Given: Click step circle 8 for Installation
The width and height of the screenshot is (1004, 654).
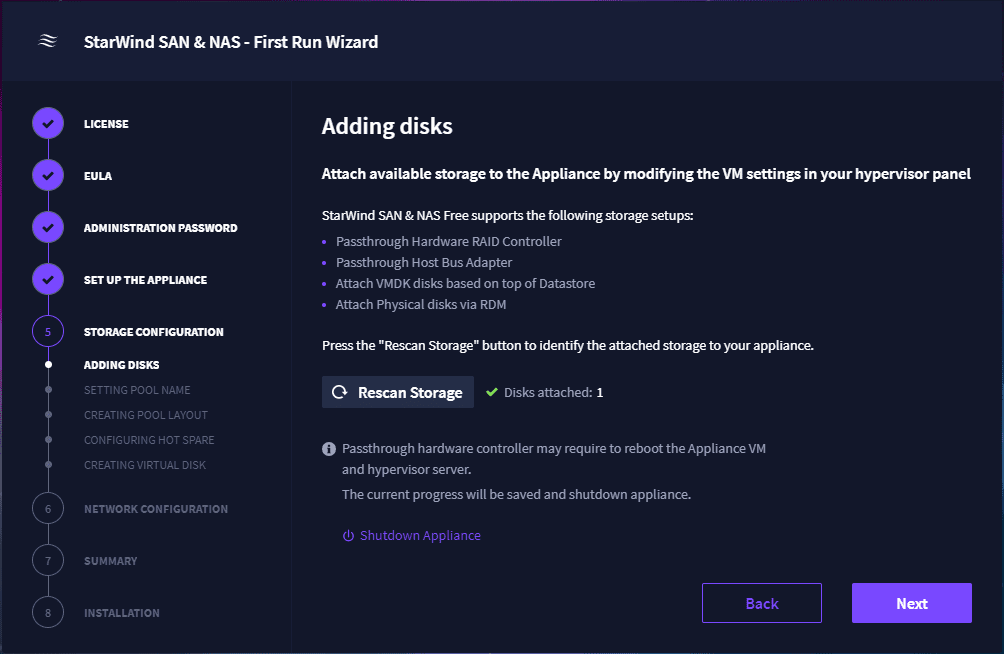Looking at the screenshot, I should [x=47, y=612].
